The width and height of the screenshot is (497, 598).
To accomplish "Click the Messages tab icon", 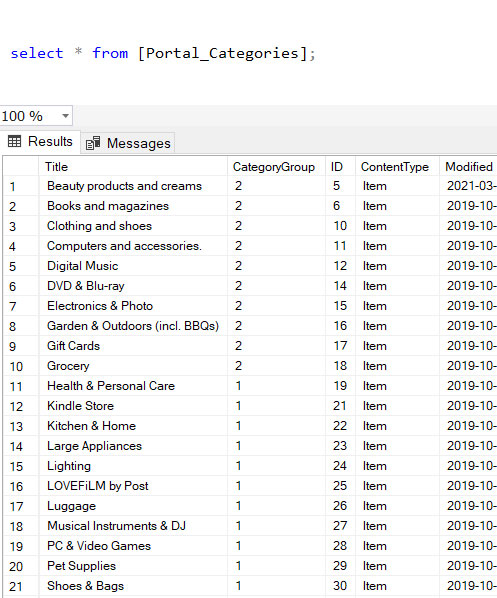I will coord(93,143).
